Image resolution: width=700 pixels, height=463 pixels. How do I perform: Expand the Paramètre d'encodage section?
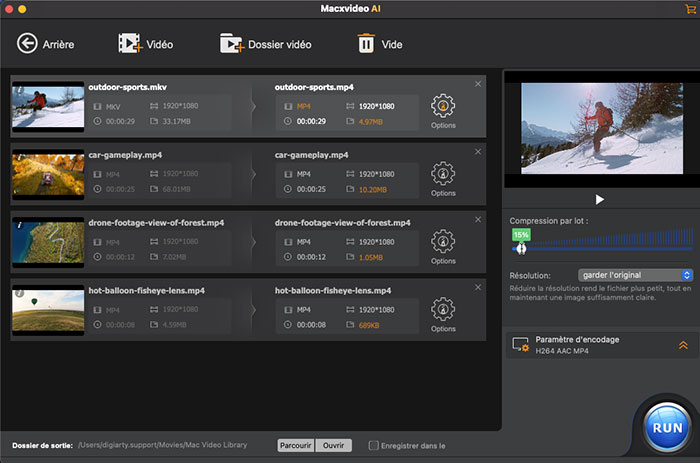click(683, 345)
